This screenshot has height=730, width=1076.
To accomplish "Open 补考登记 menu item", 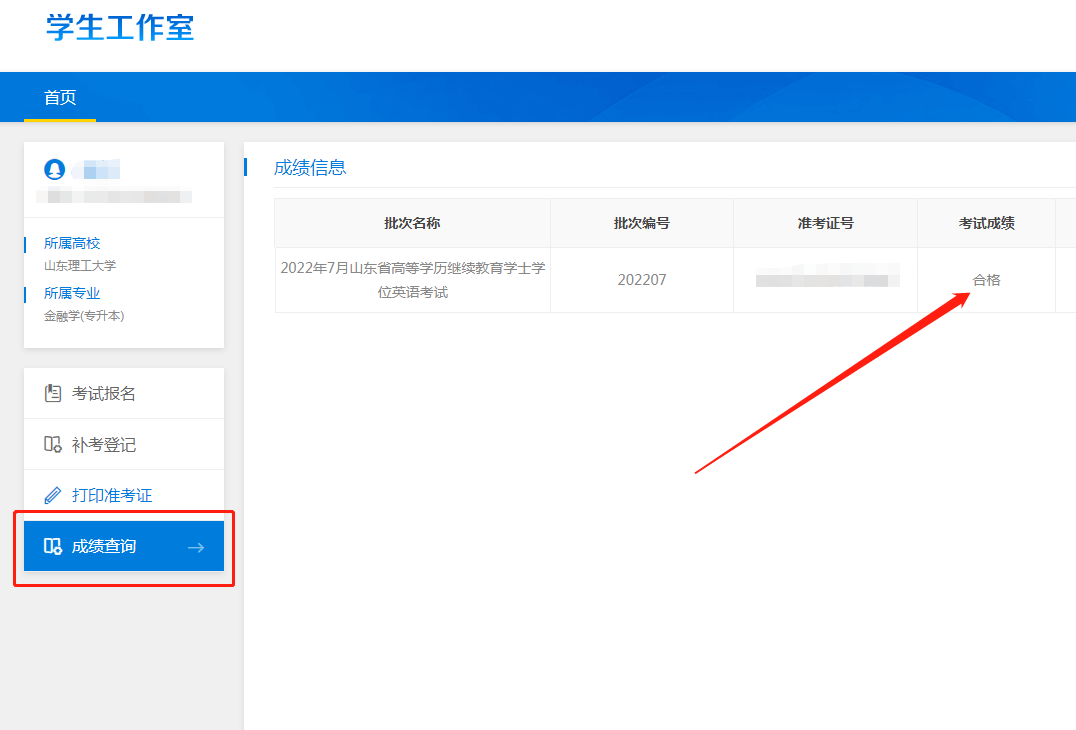I will [x=124, y=445].
